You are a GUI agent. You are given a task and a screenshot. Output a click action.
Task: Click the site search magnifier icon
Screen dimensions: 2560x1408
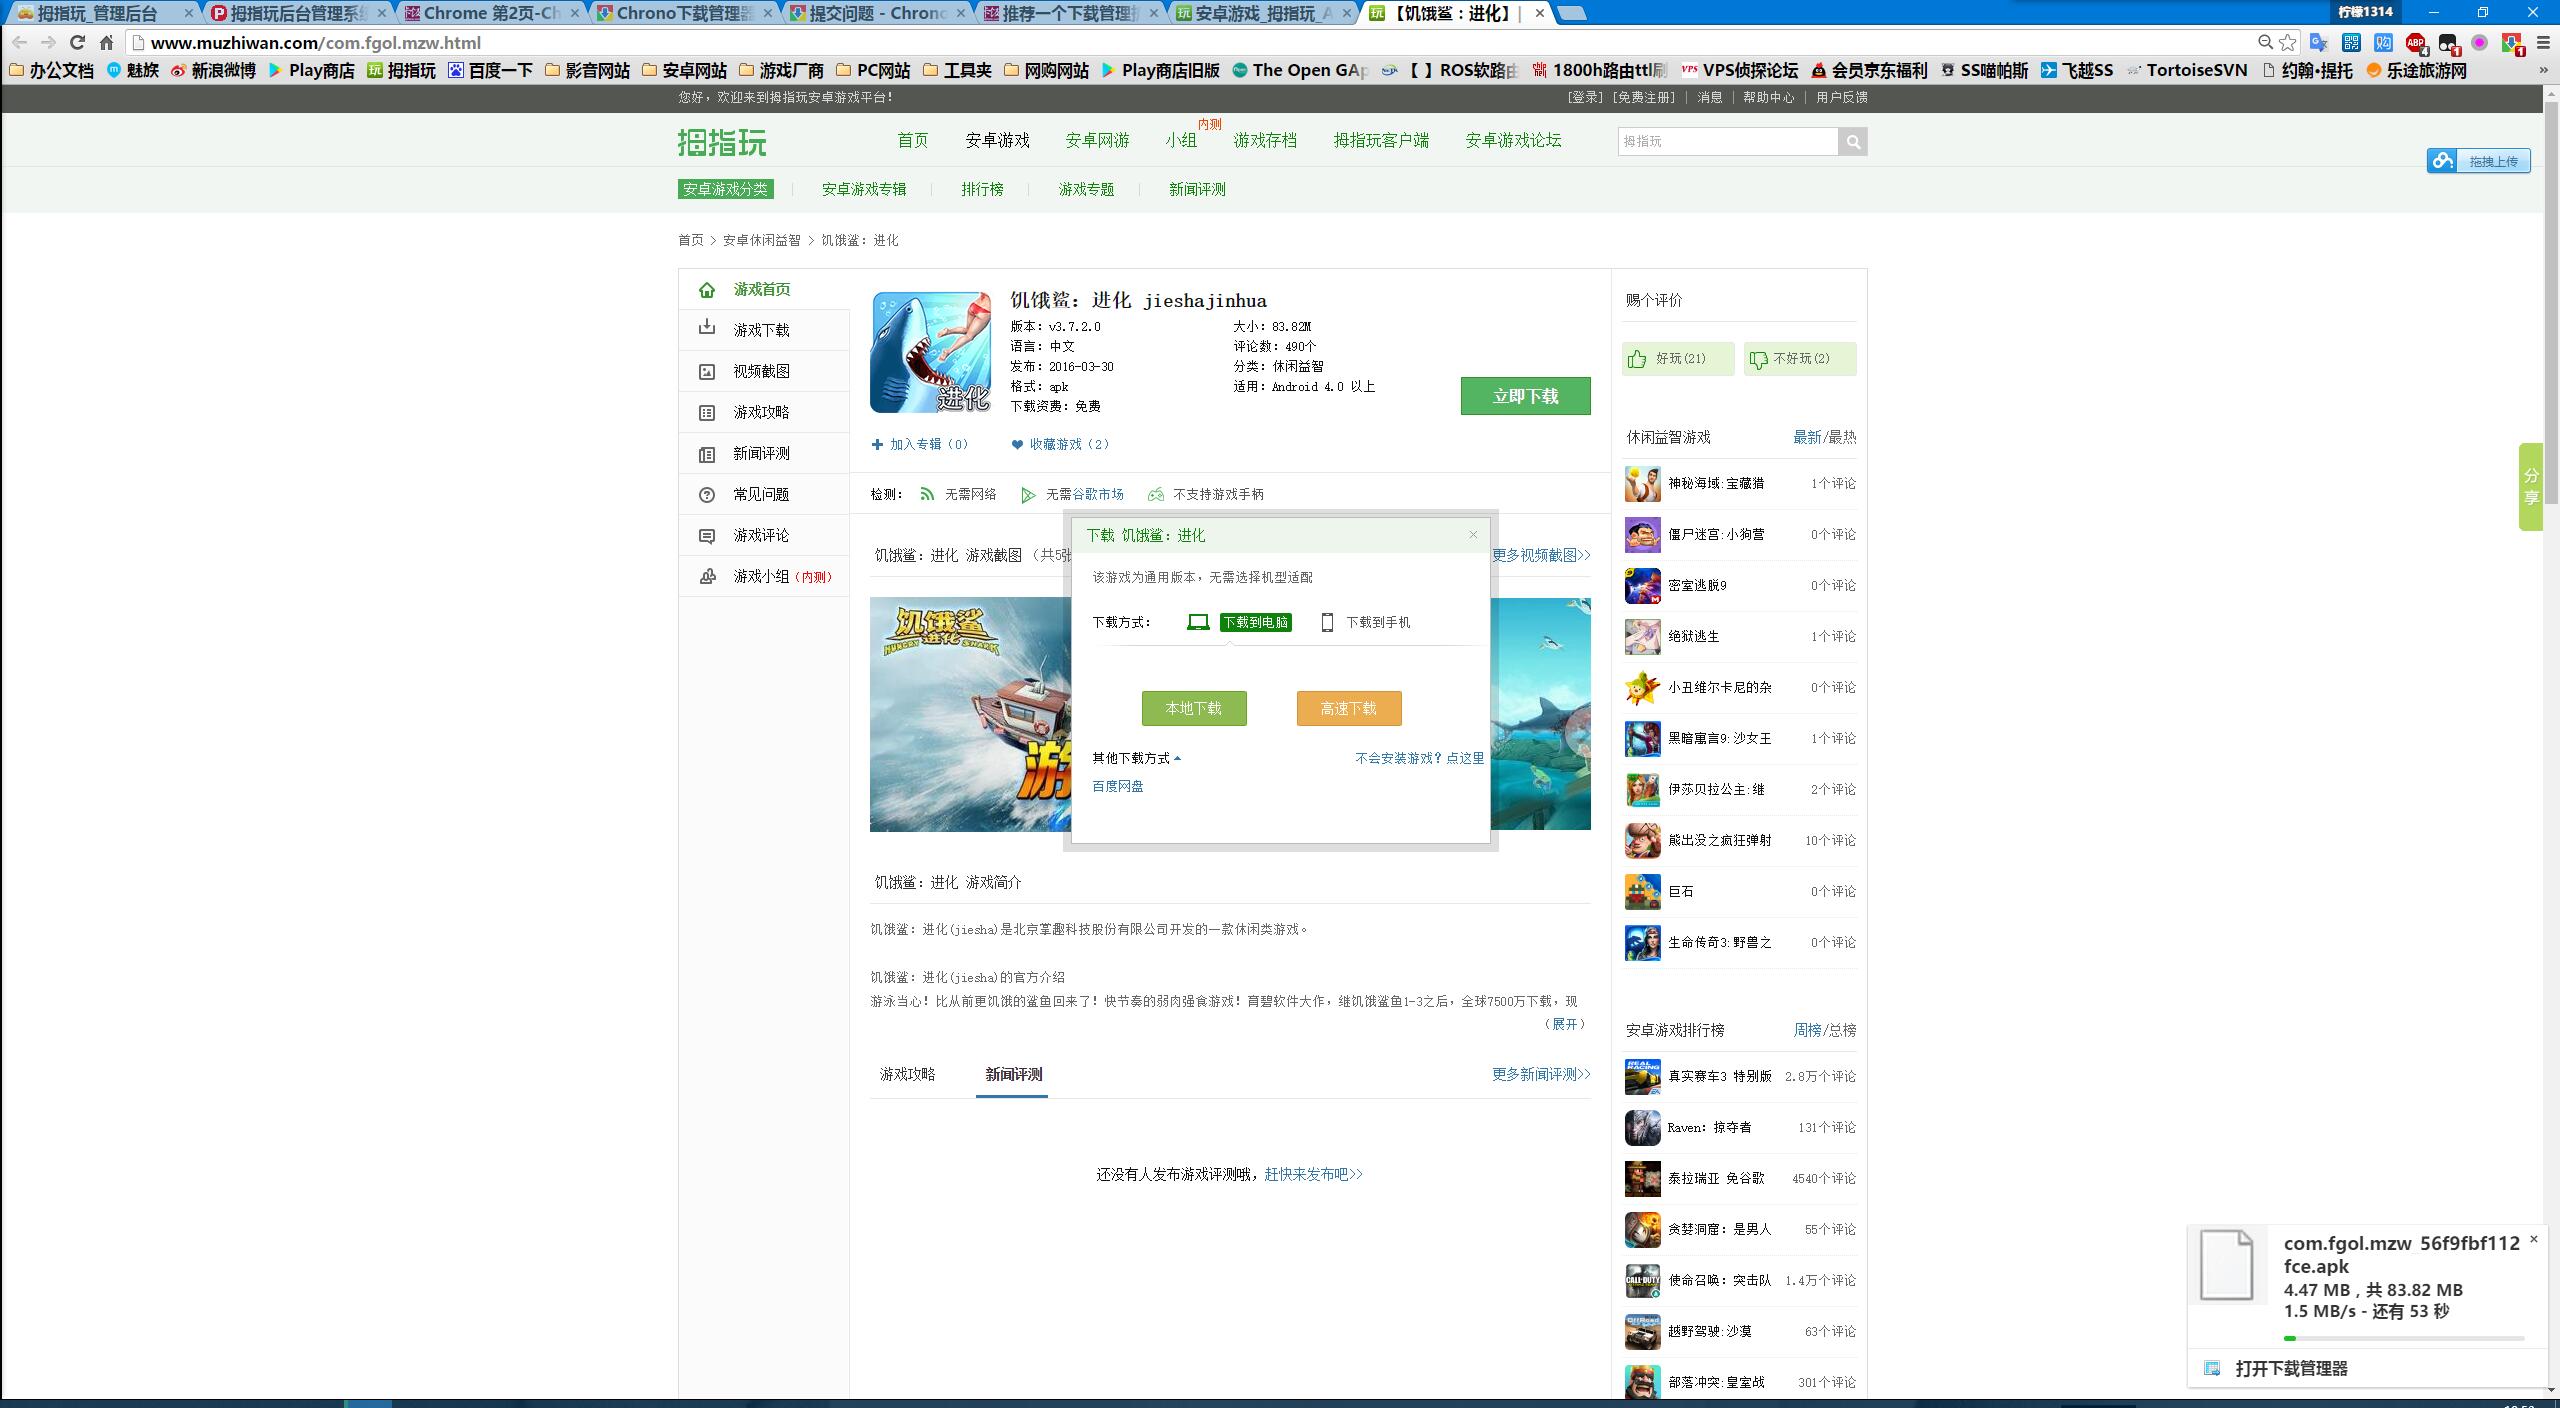(x=1852, y=142)
